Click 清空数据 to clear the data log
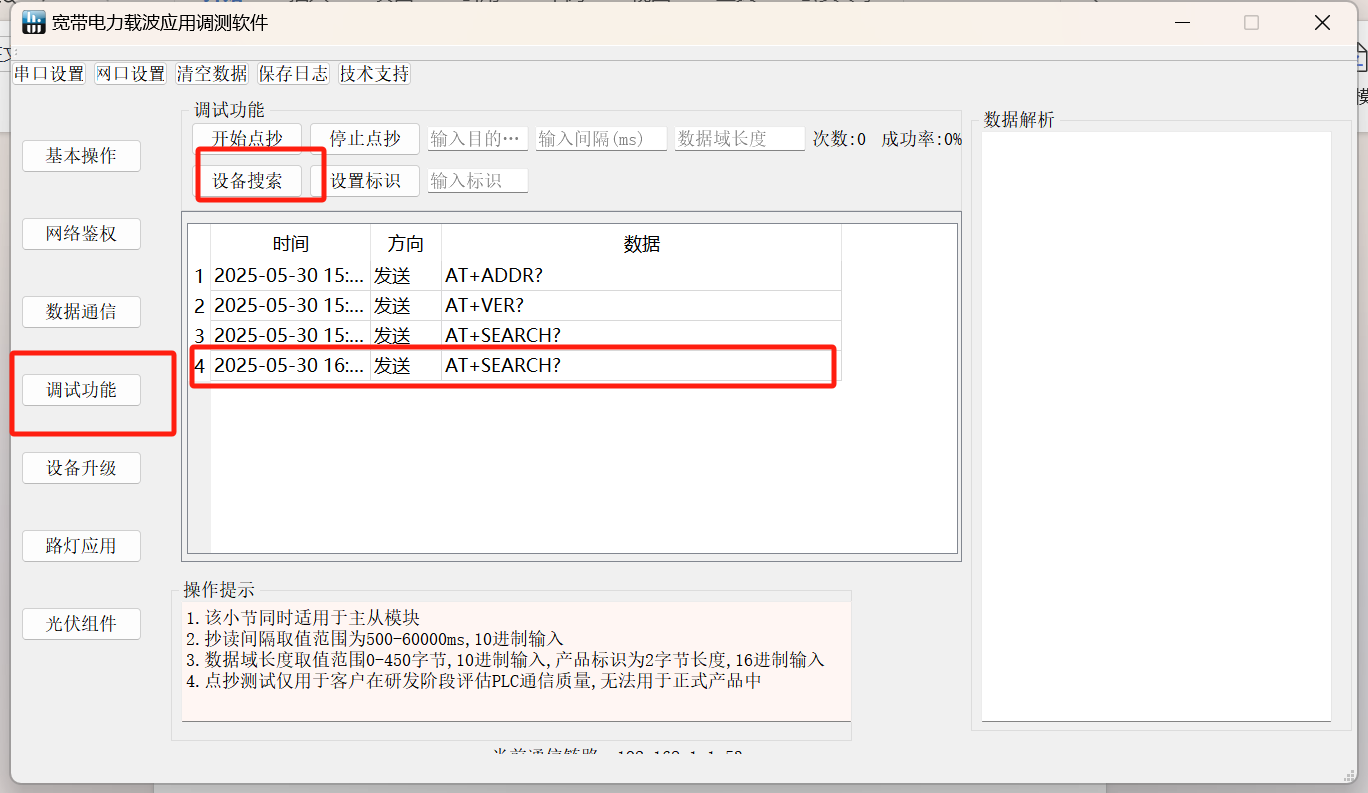 point(211,73)
